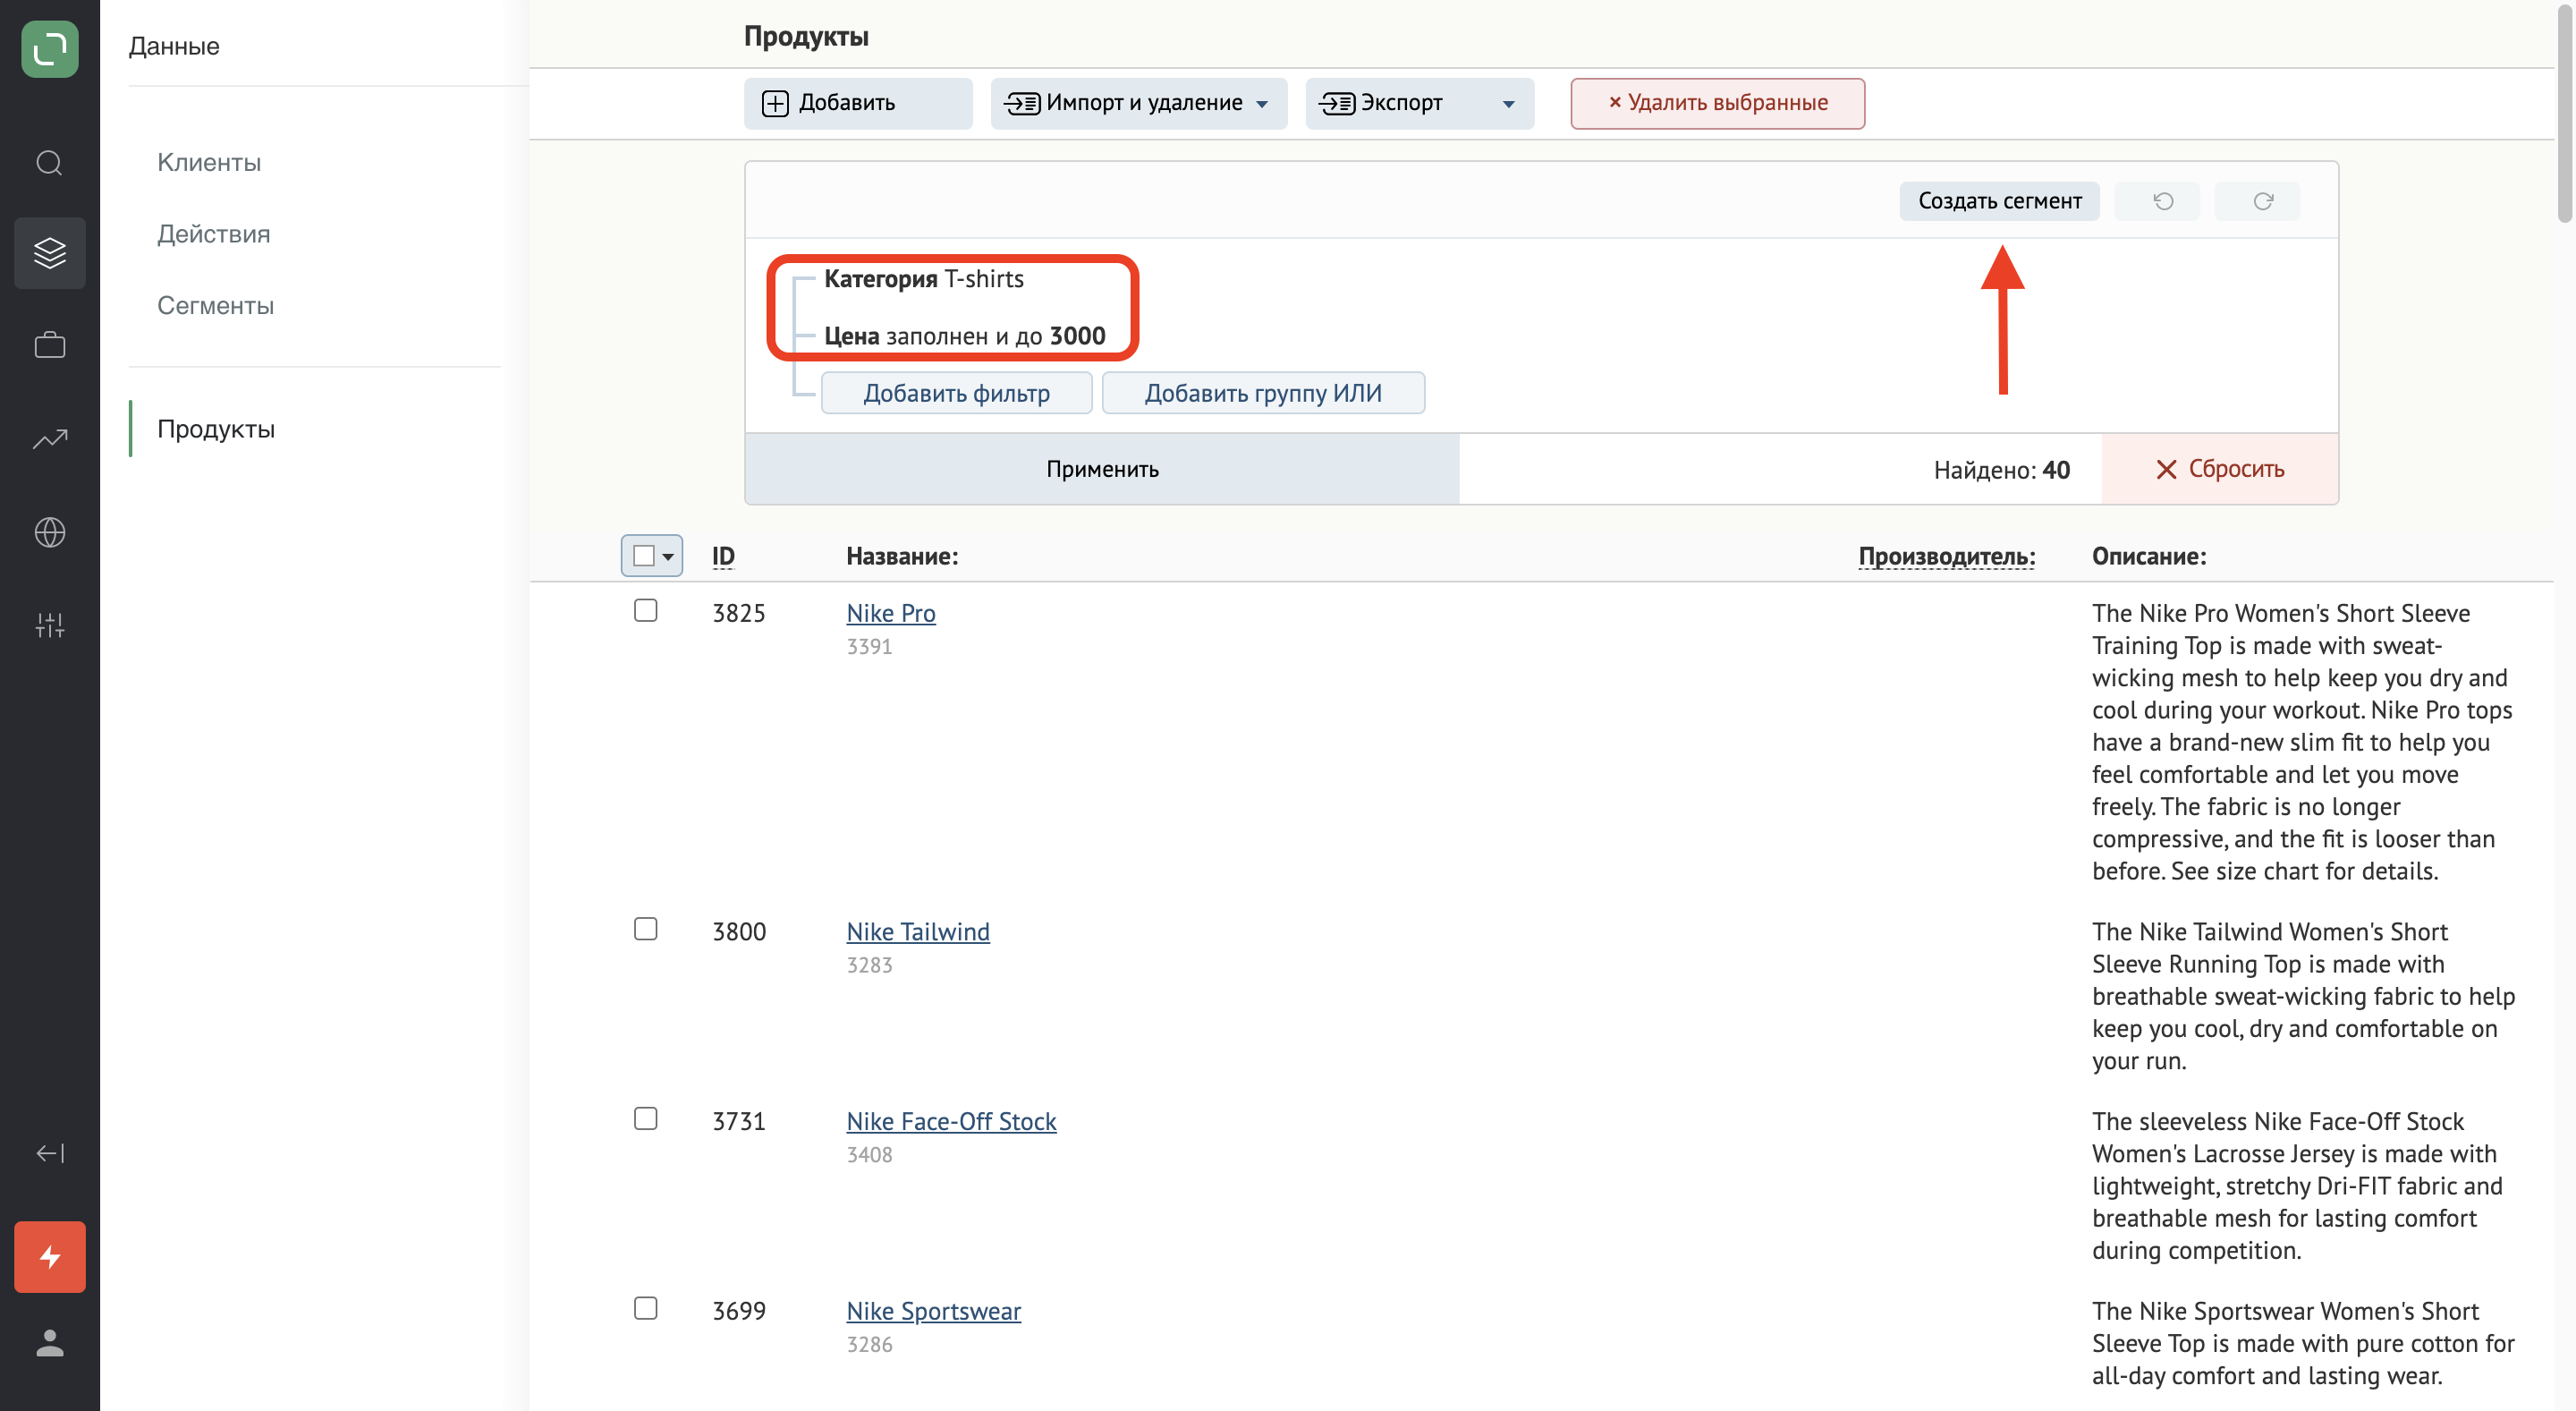Viewport: 2576px width, 1411px height.
Task: Sort by the Производитель column header
Action: [1946, 557]
